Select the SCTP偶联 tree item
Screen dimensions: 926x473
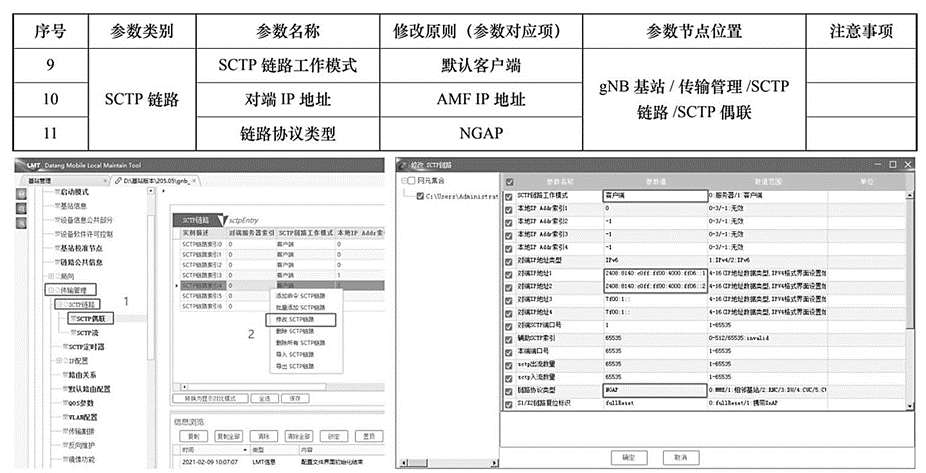(x=89, y=319)
